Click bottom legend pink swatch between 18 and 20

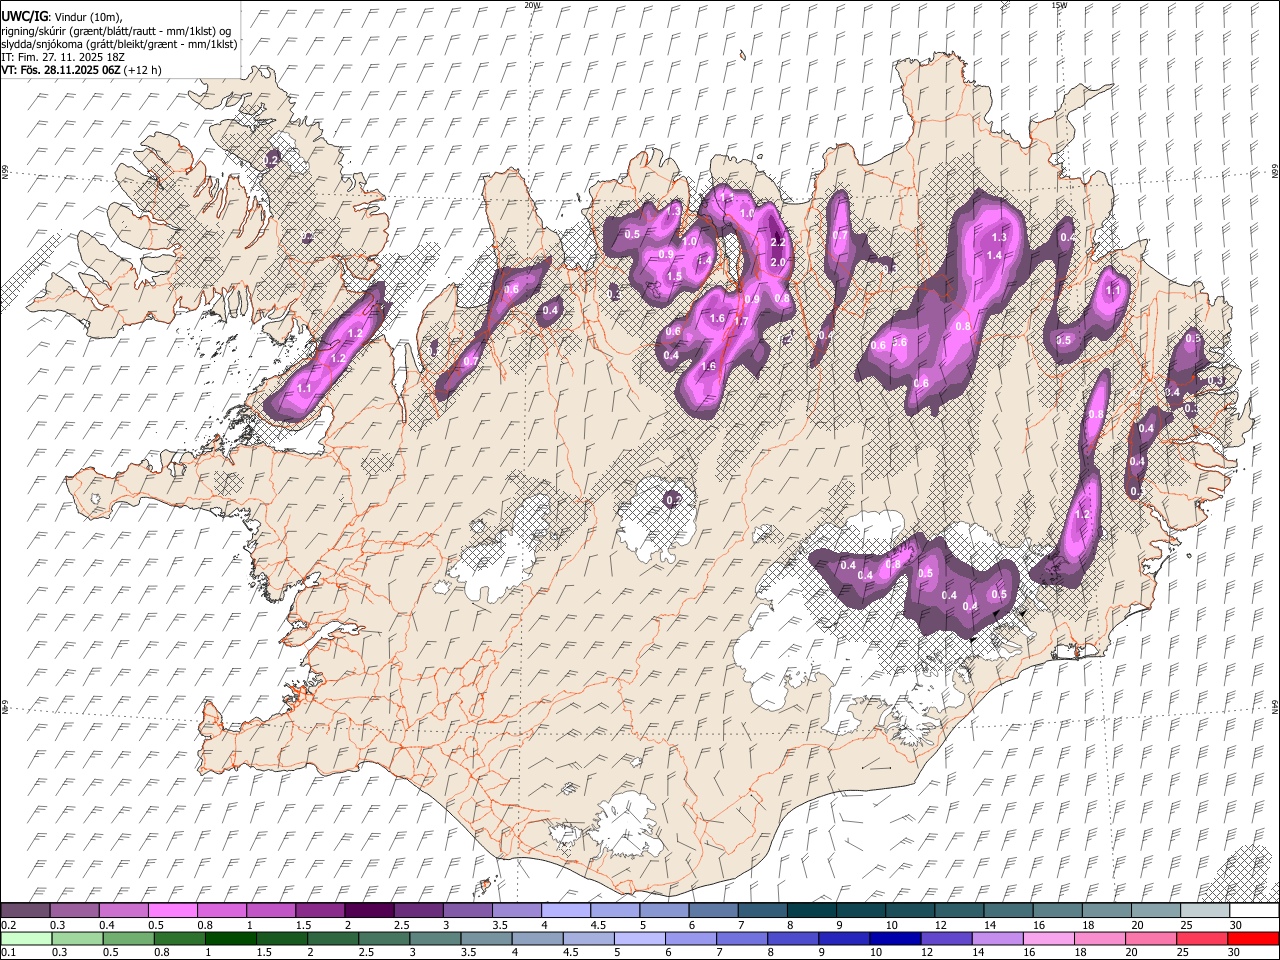[x=1102, y=938]
